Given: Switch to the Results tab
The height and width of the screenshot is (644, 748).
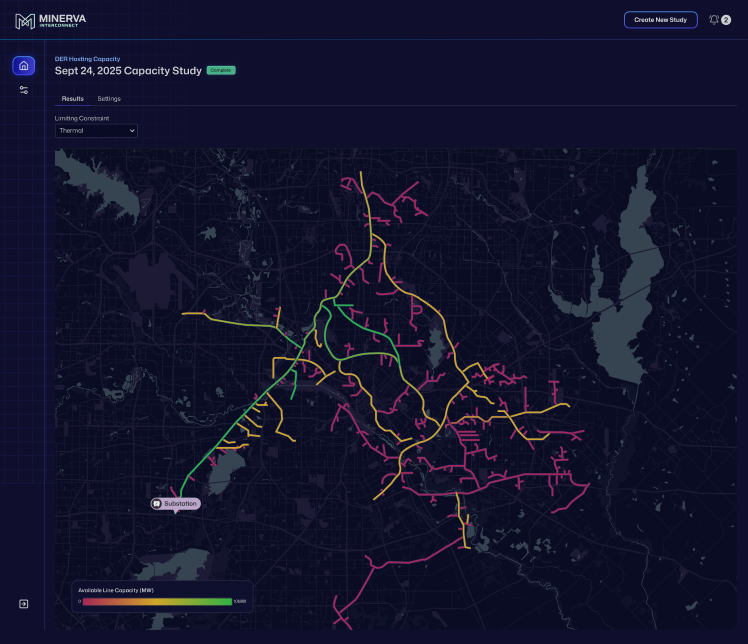Looking at the screenshot, I should coord(73,99).
